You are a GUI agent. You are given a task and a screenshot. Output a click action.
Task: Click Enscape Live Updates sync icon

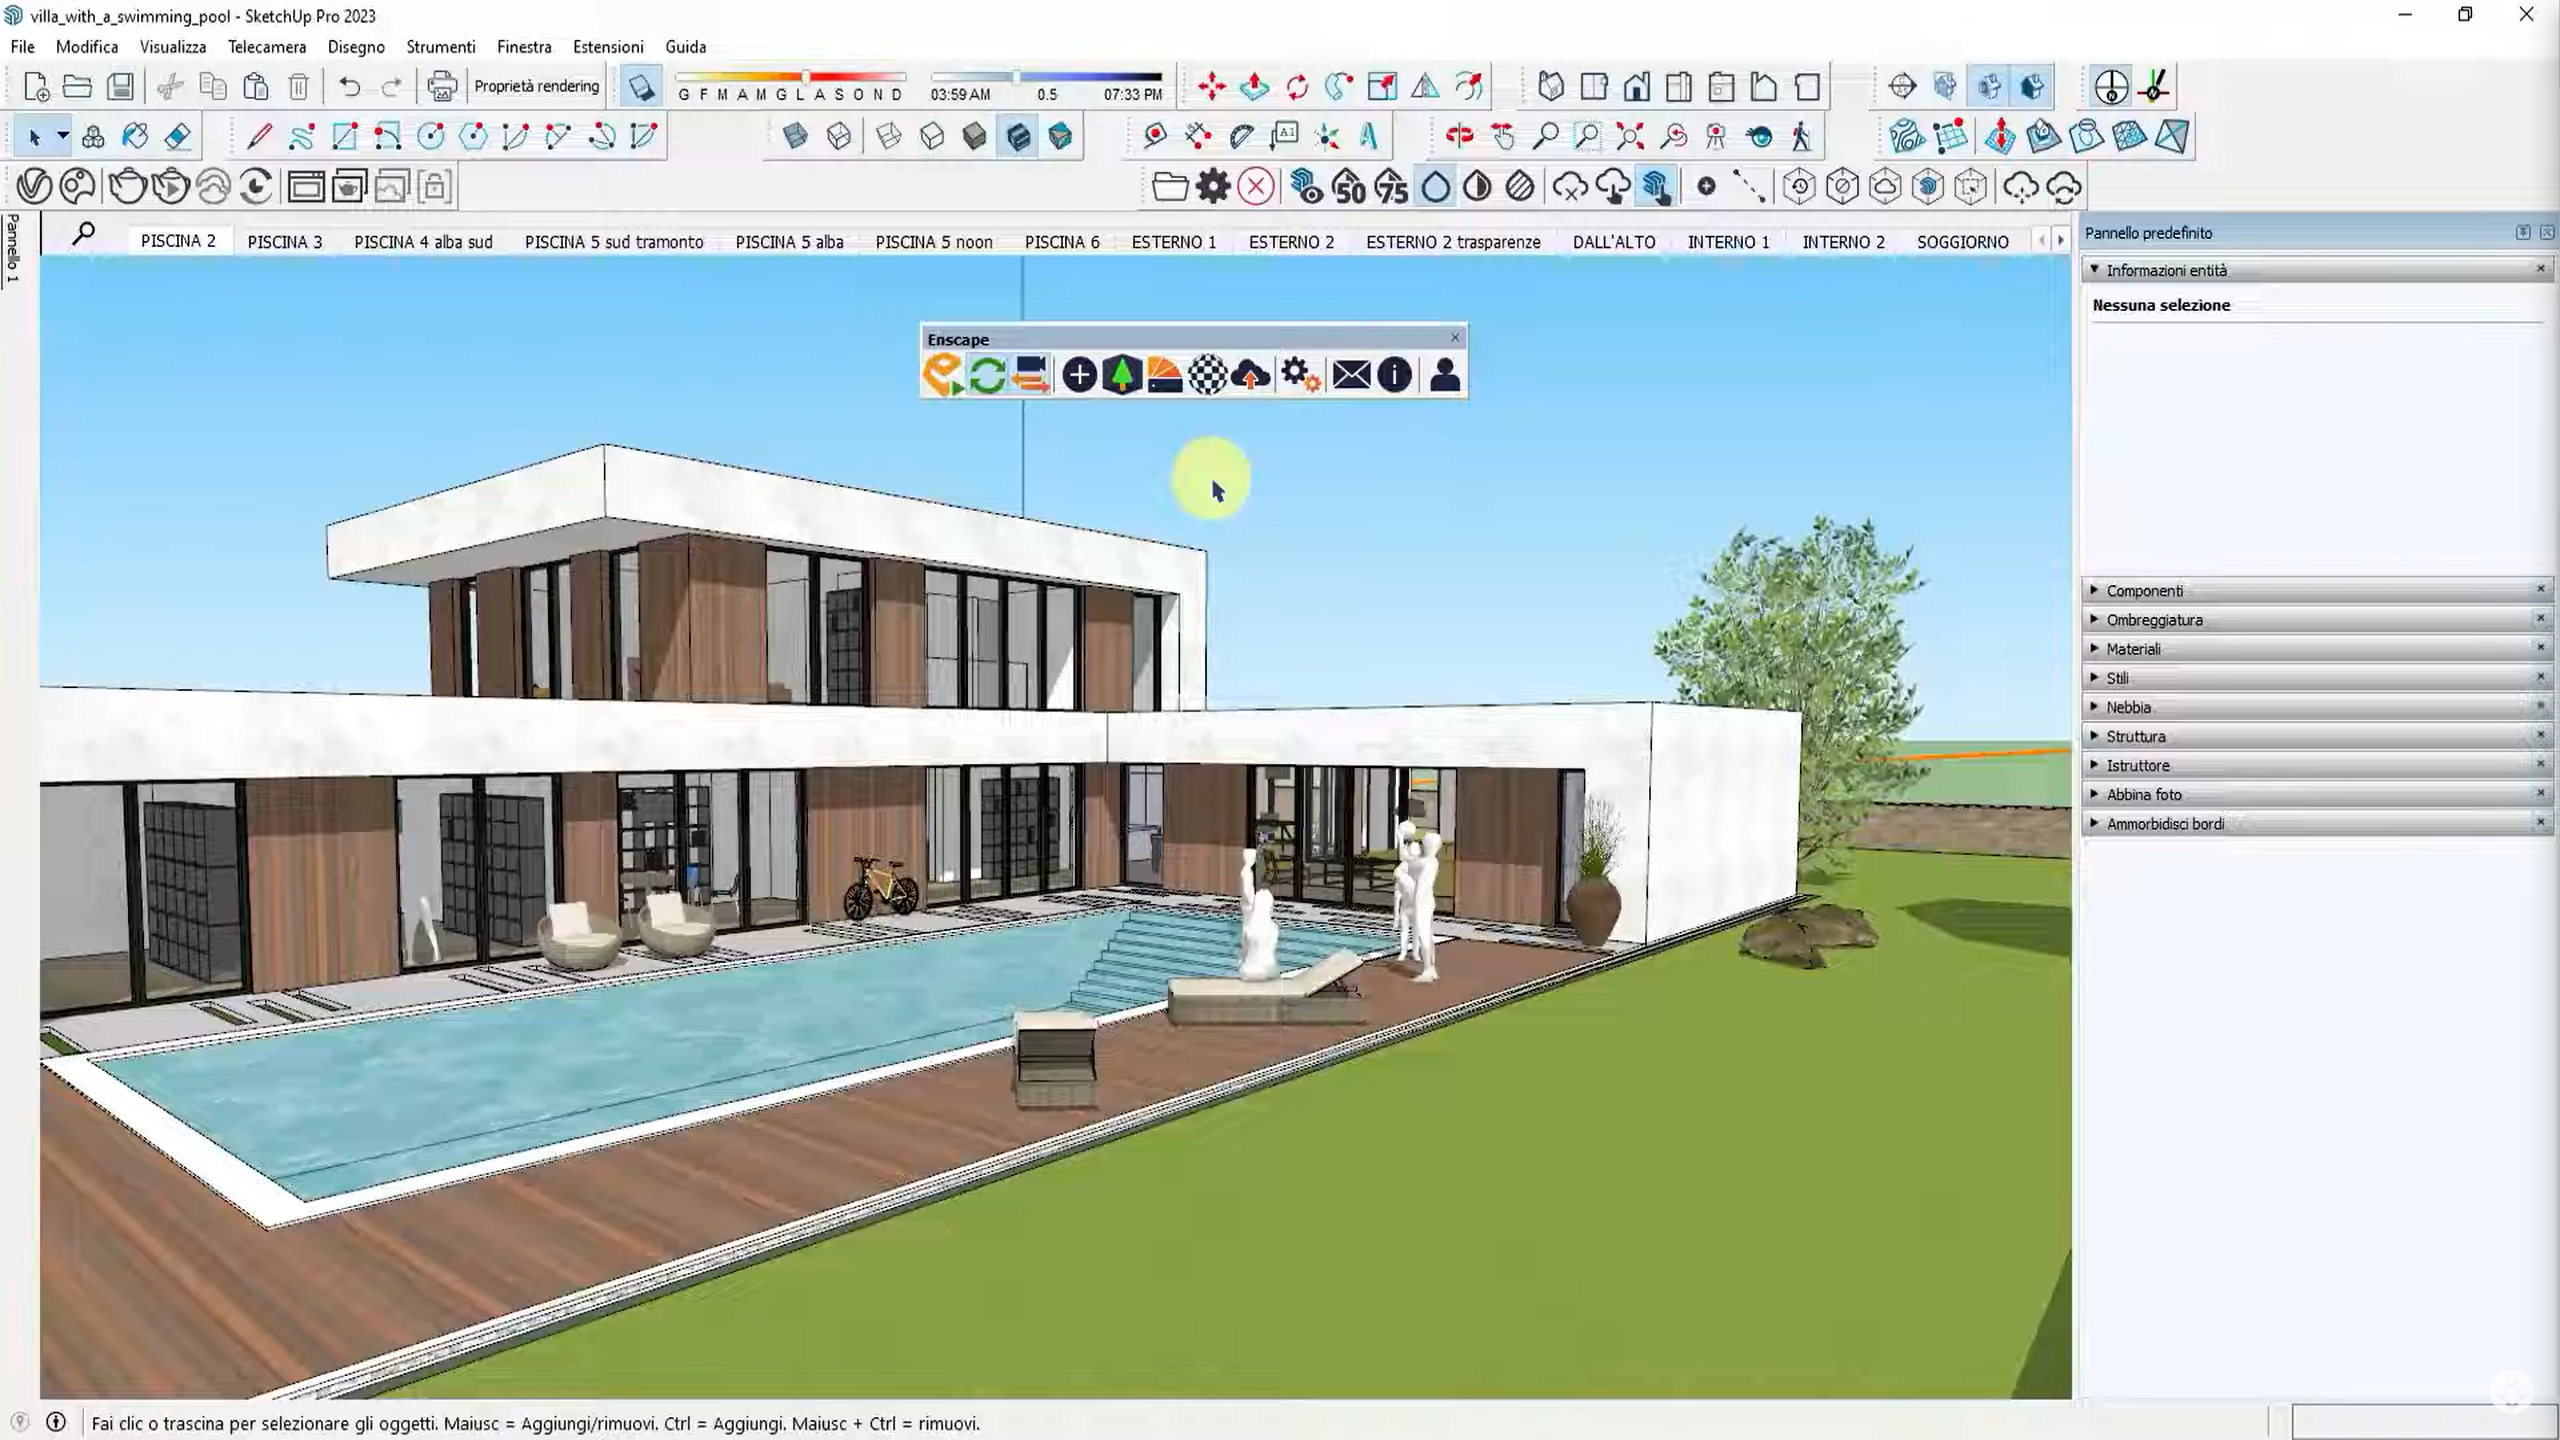point(987,375)
